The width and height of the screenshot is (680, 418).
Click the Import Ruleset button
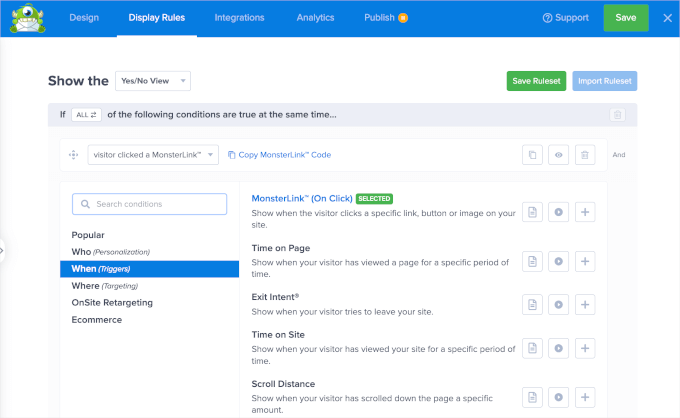coord(605,81)
